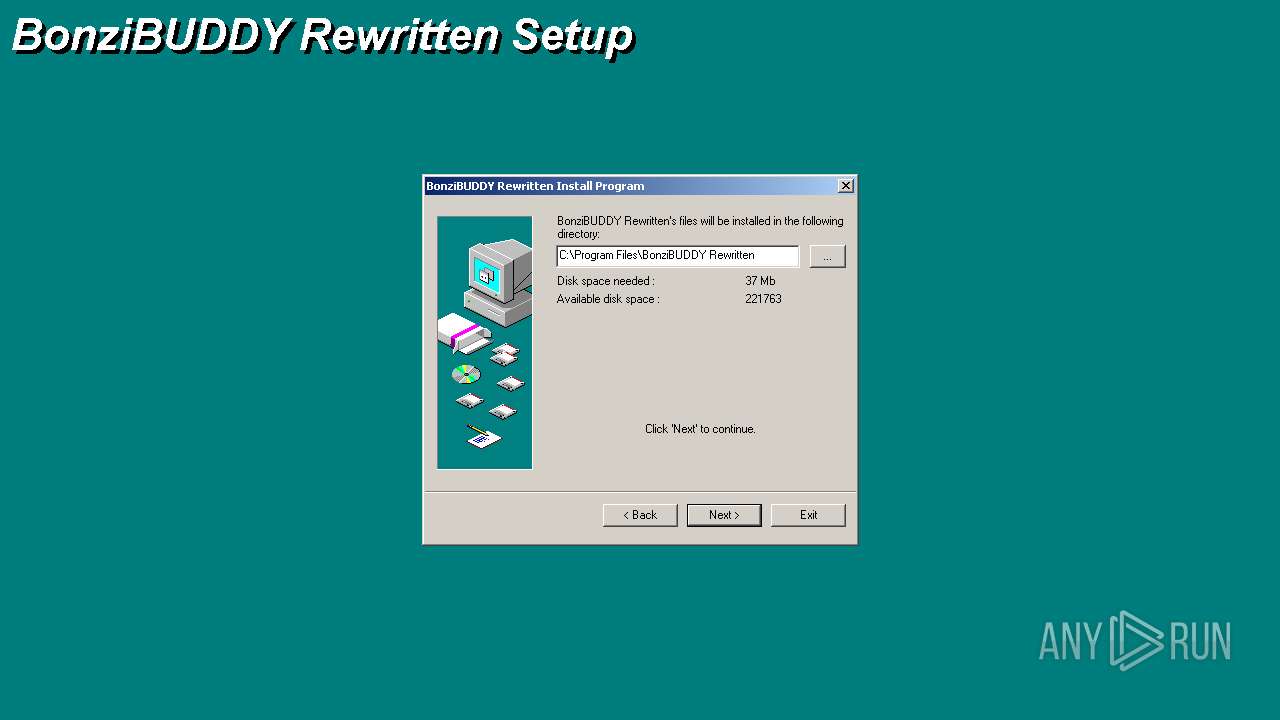Screen dimensions: 1280x720
Task: Click the "Click 'Next' to continue." text
Action: click(x=700, y=429)
